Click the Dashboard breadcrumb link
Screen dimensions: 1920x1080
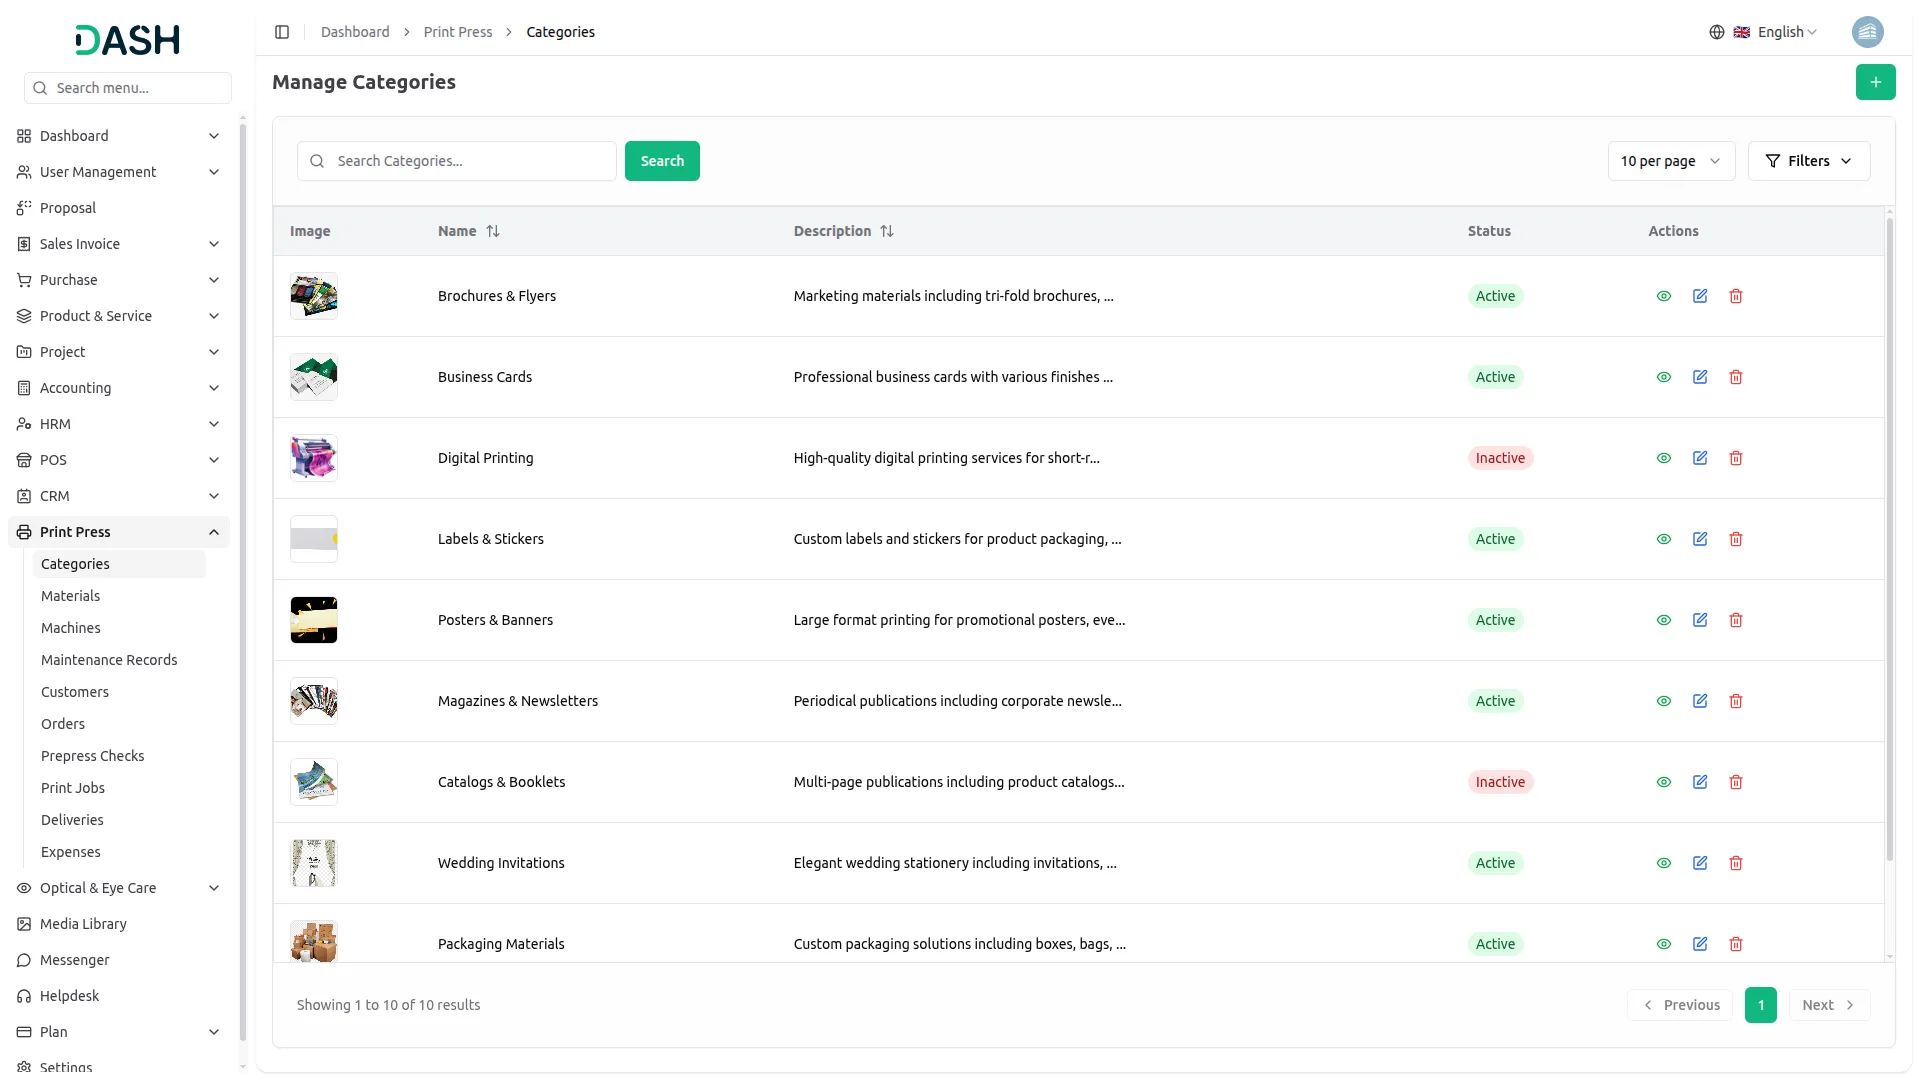(x=355, y=32)
